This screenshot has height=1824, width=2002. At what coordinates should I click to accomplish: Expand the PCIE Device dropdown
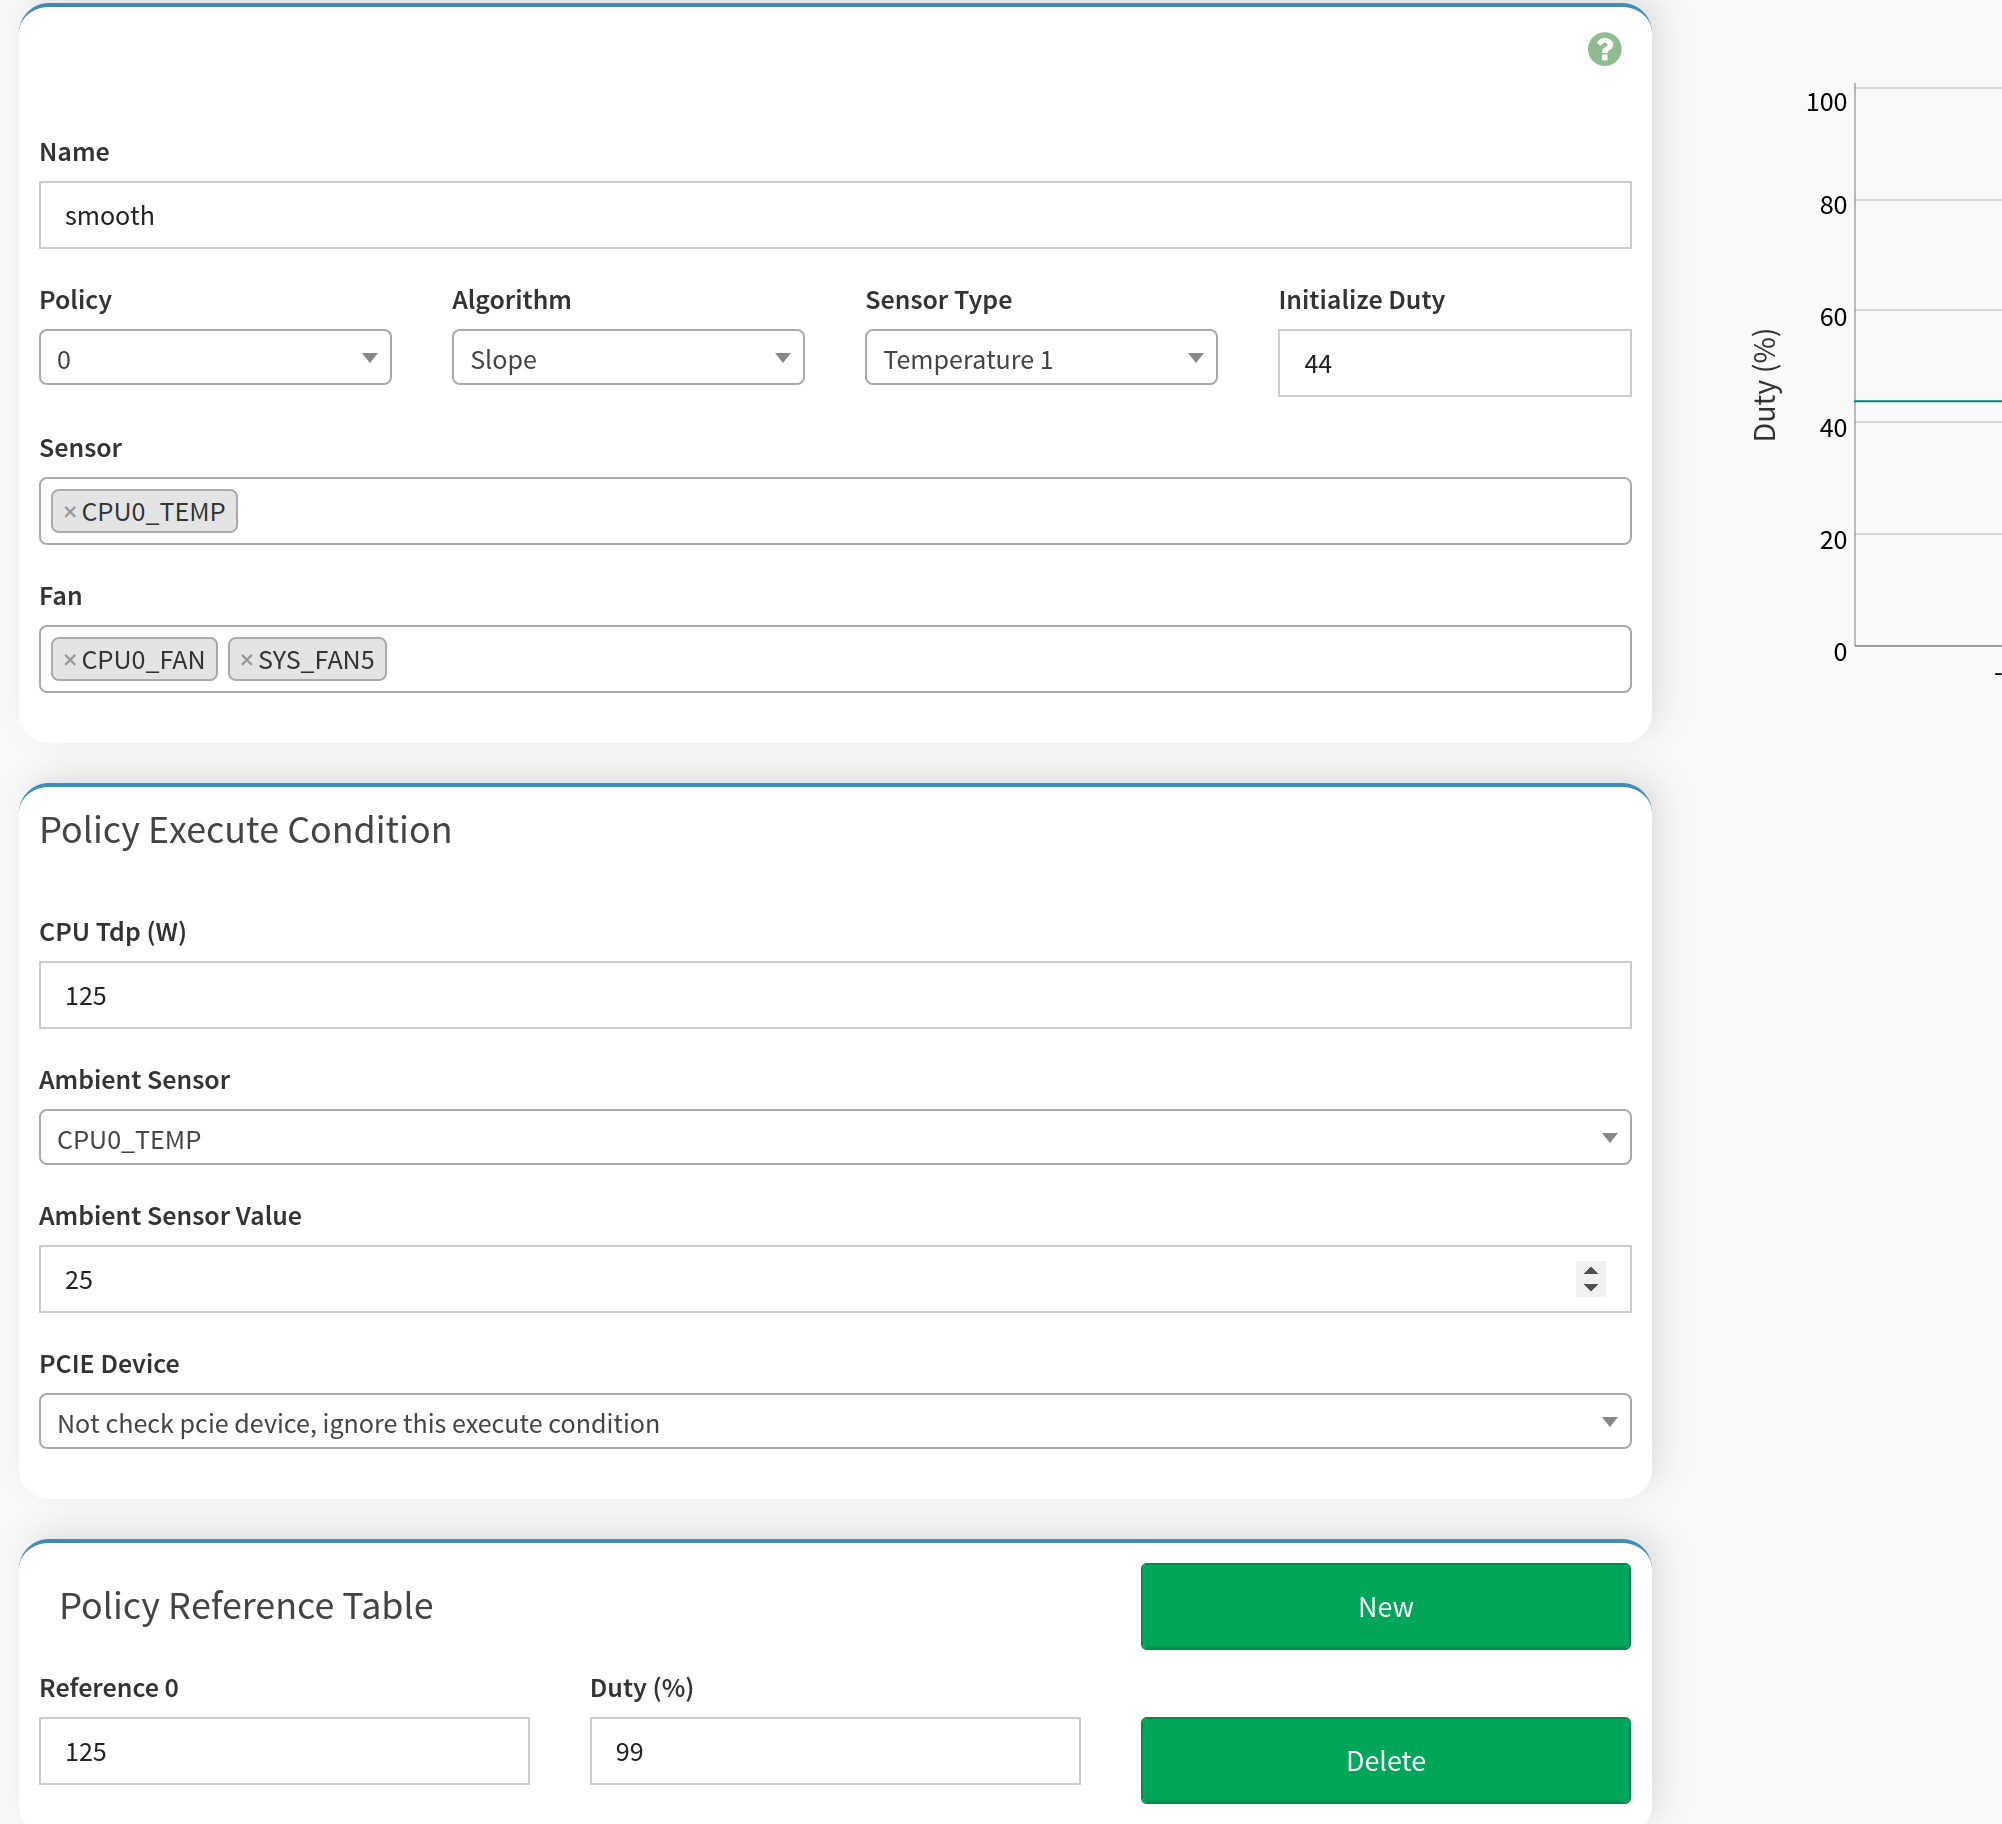pos(834,1422)
